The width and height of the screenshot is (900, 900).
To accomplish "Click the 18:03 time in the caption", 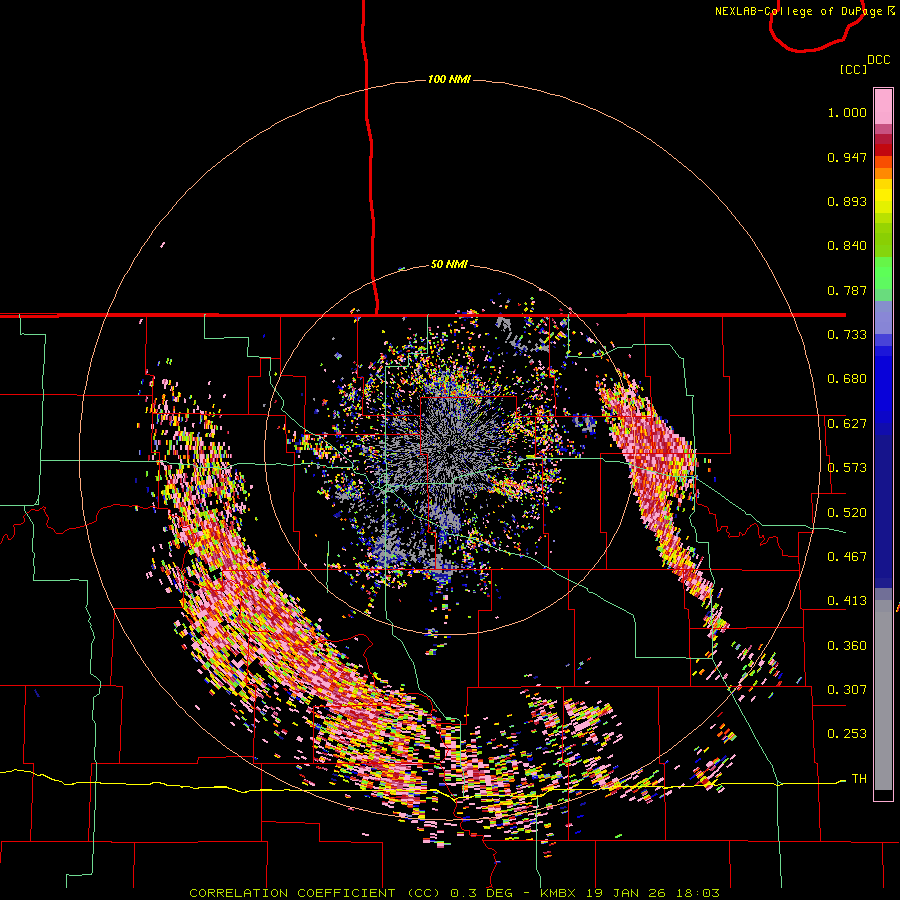I will pos(697,893).
